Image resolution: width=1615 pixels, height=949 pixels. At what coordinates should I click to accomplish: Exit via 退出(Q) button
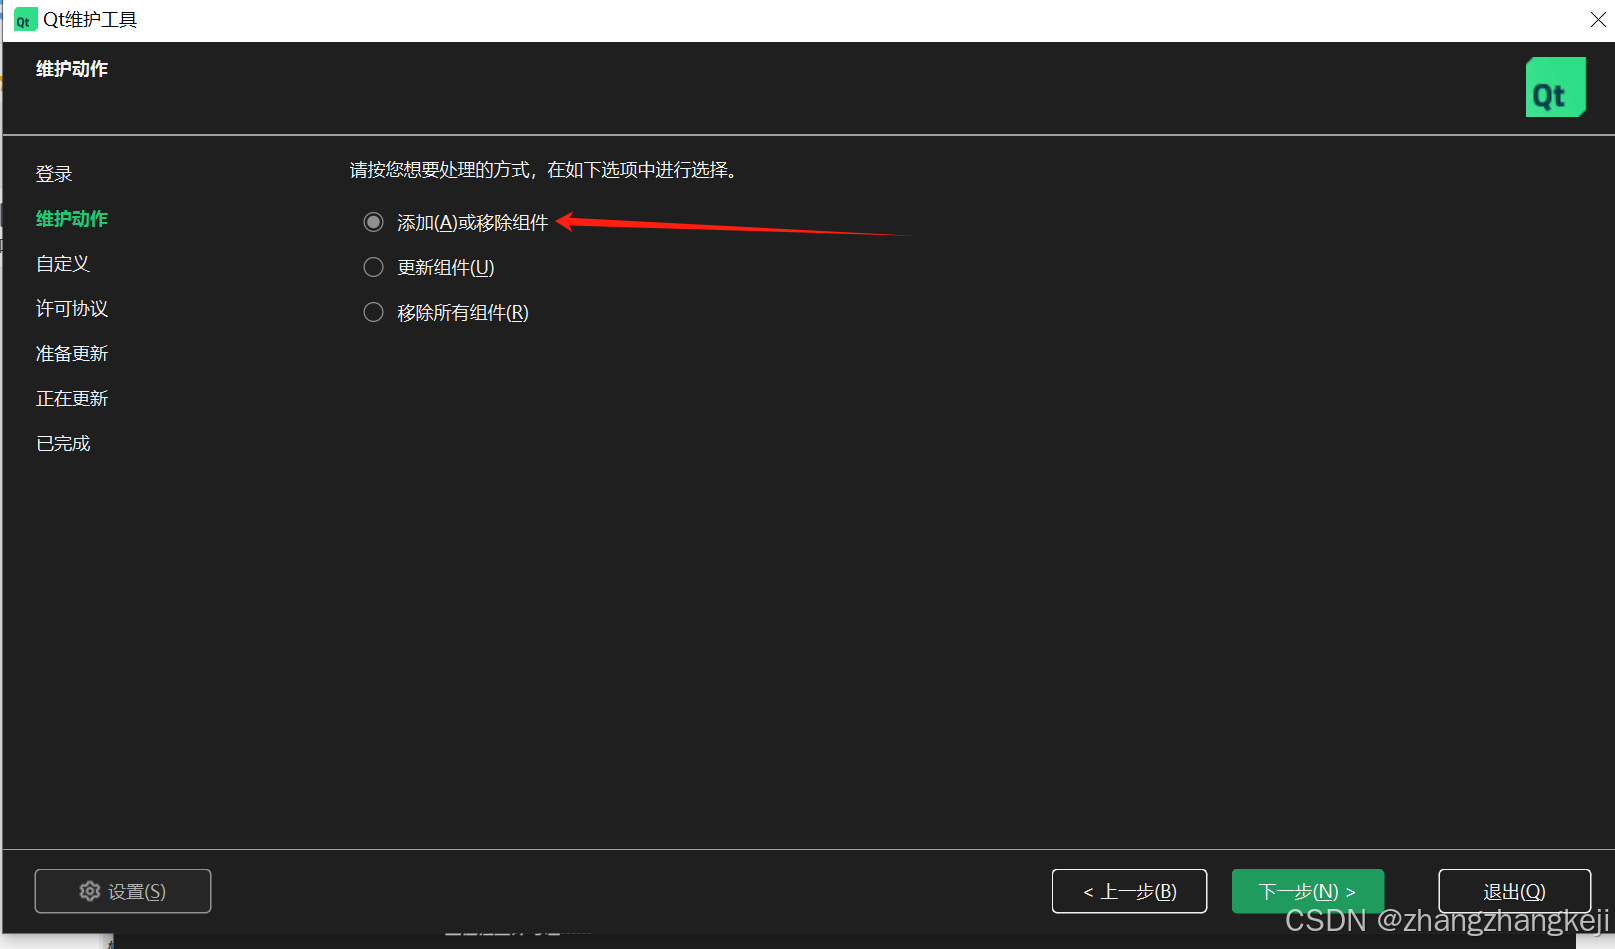click(1514, 891)
